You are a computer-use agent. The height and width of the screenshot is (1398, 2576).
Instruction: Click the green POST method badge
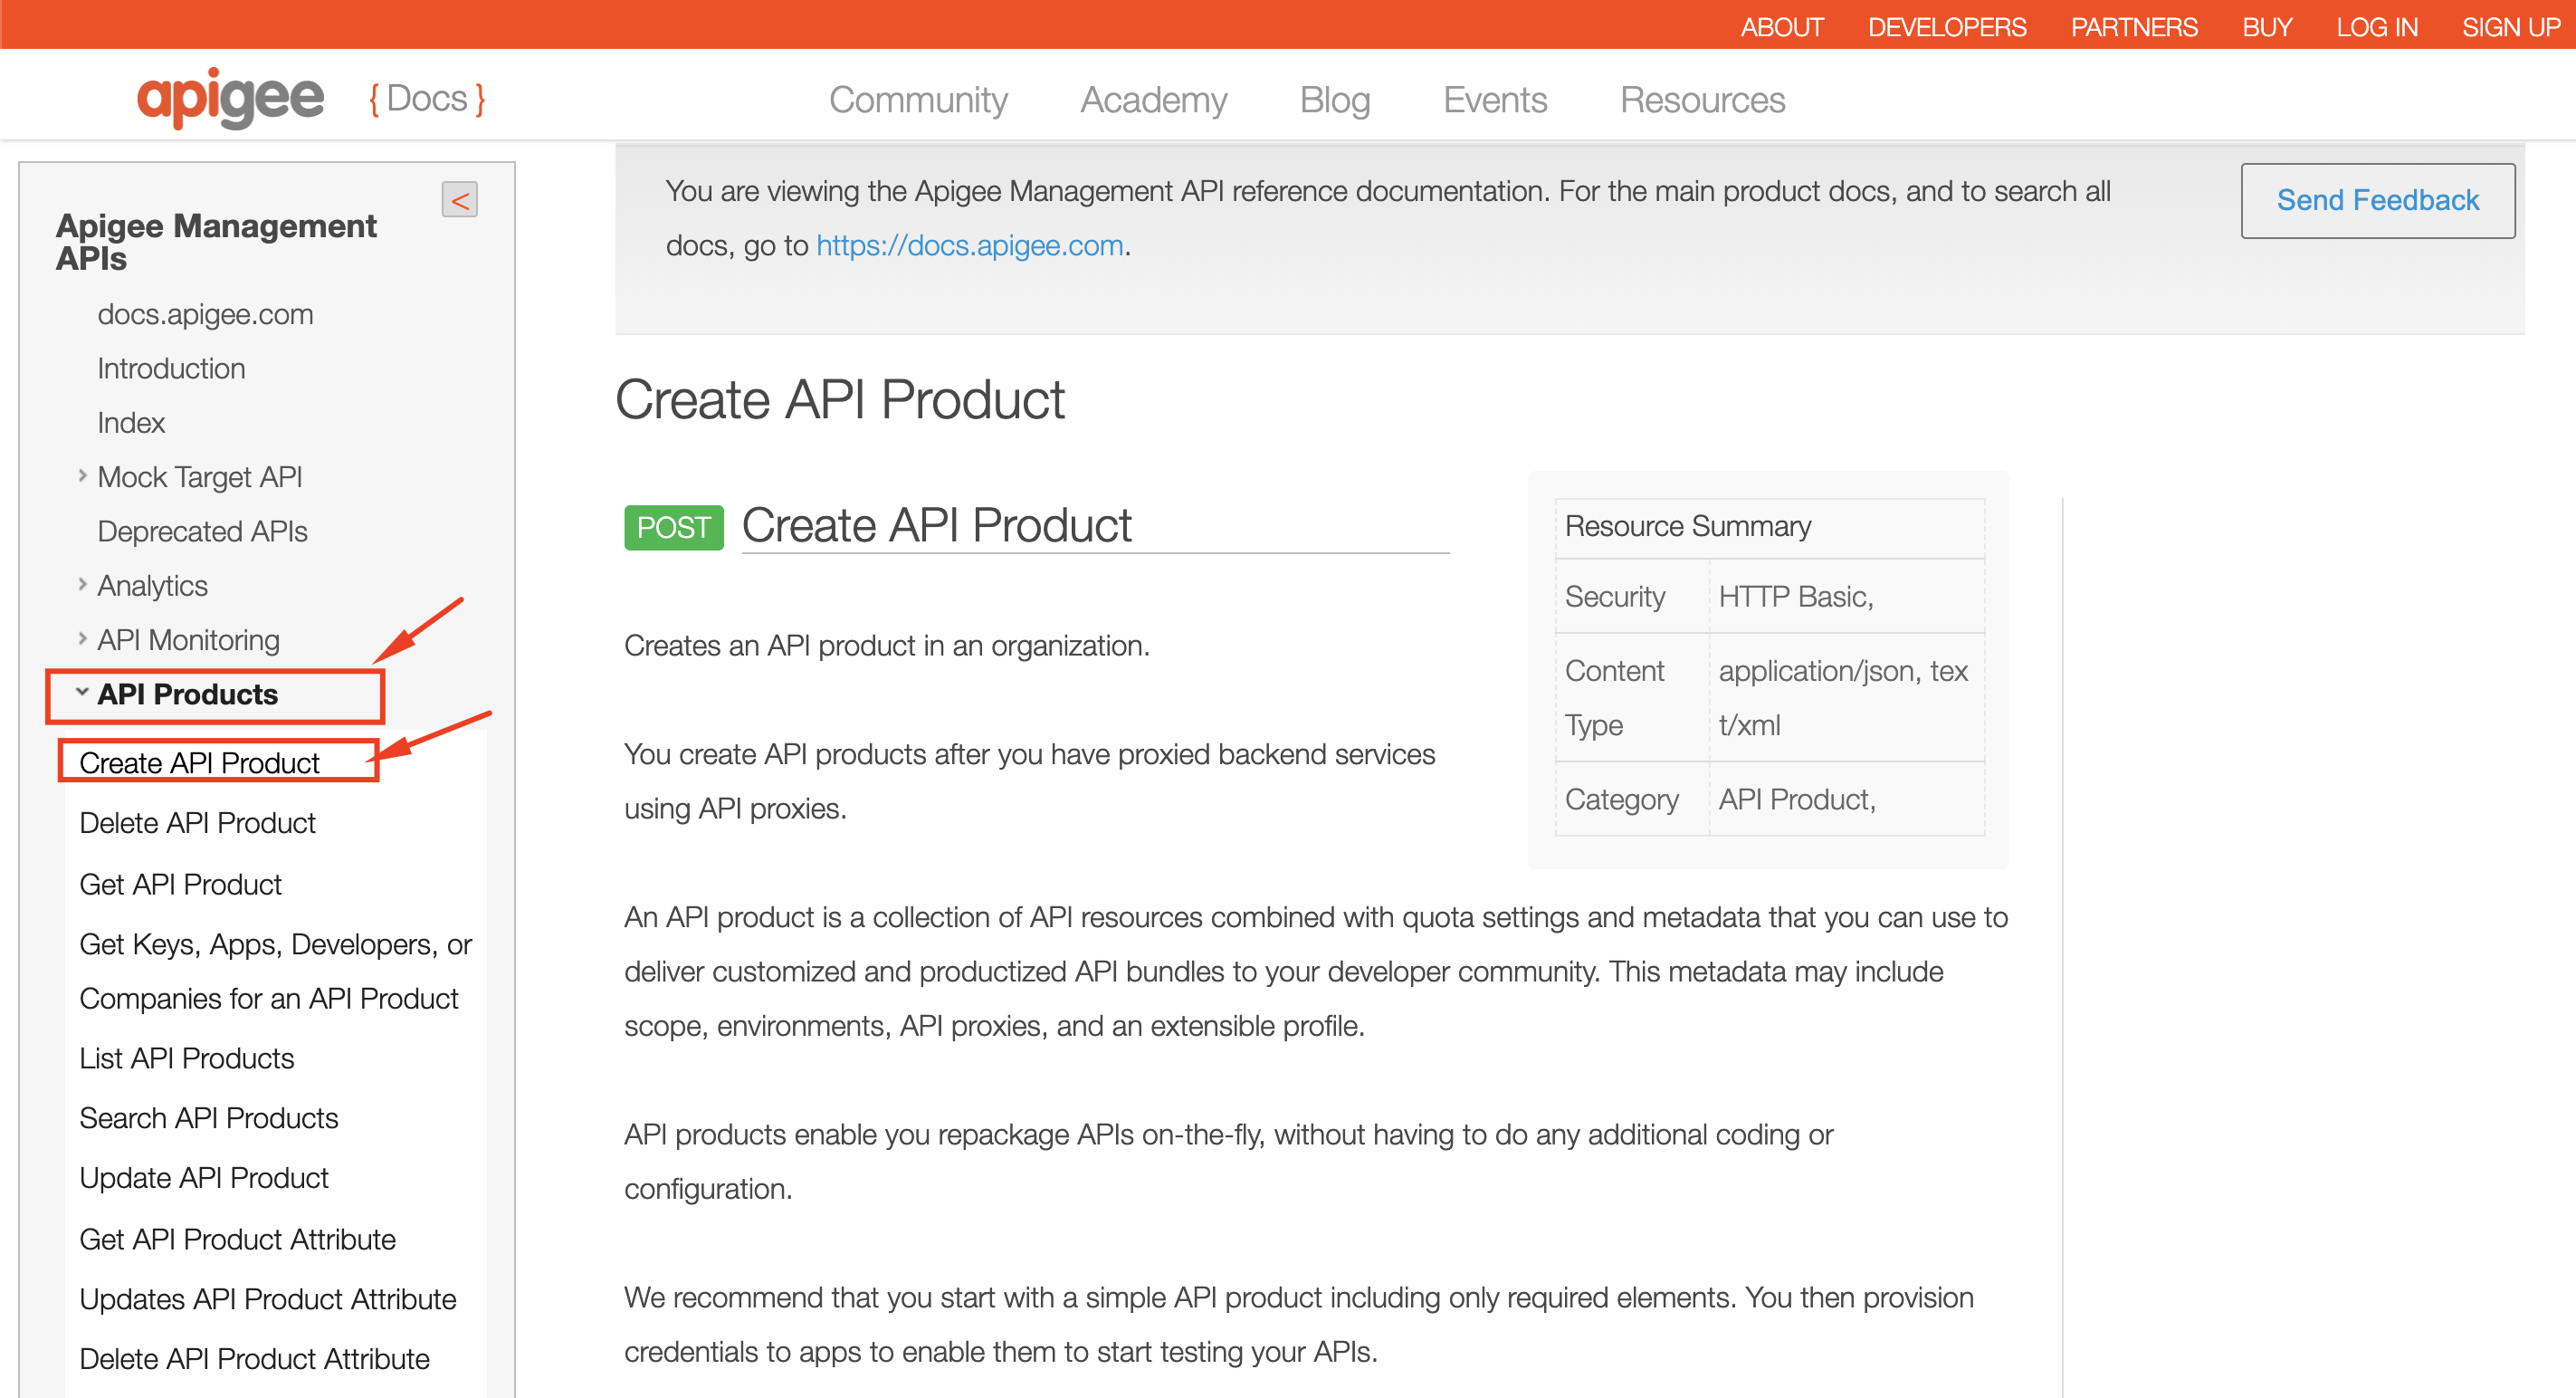coord(673,527)
